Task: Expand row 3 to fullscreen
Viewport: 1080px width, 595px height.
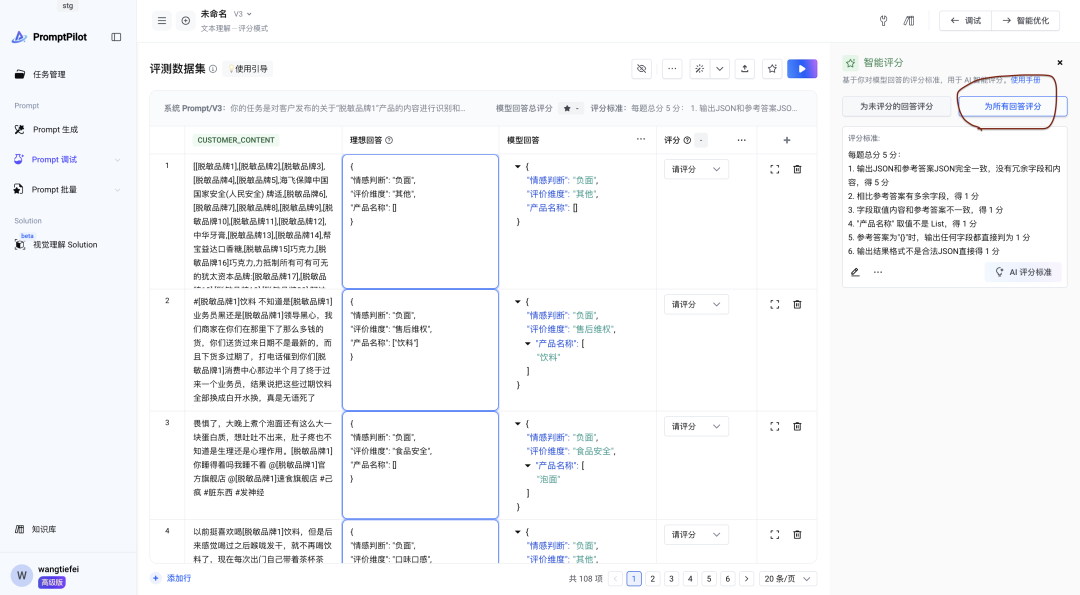Action: tap(775, 426)
